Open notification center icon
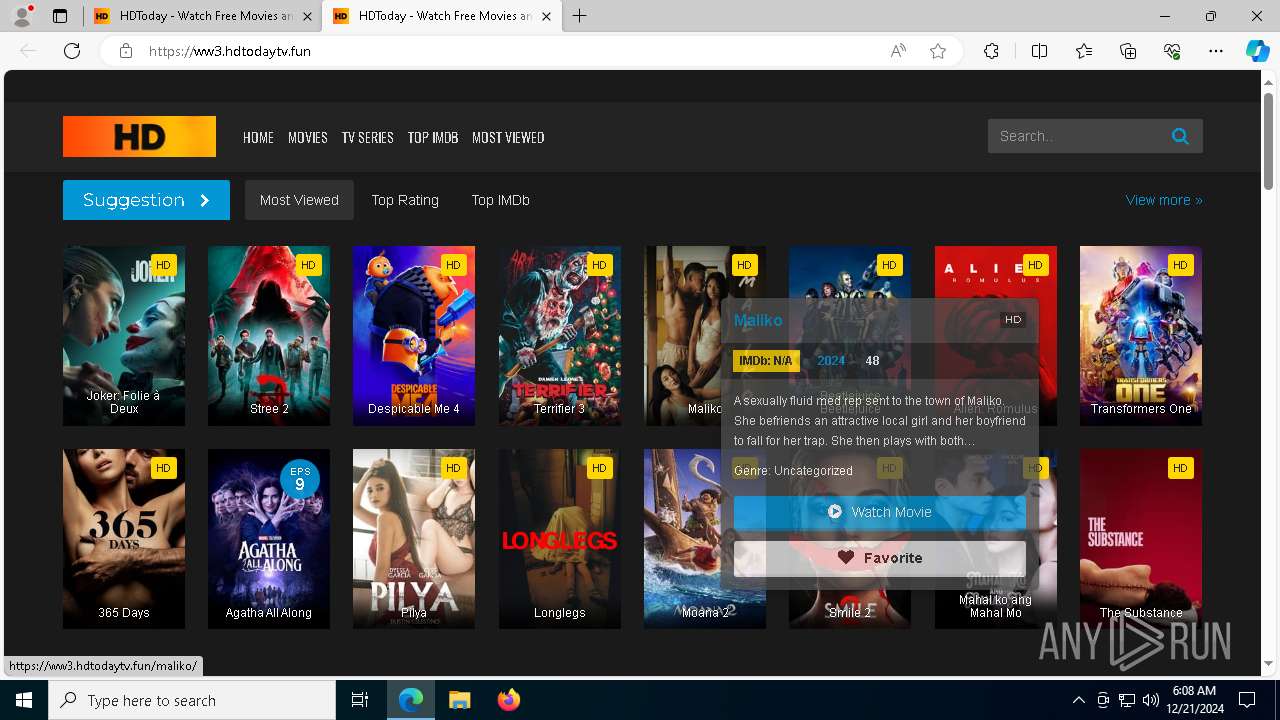This screenshot has width=1280, height=720. [1247, 700]
